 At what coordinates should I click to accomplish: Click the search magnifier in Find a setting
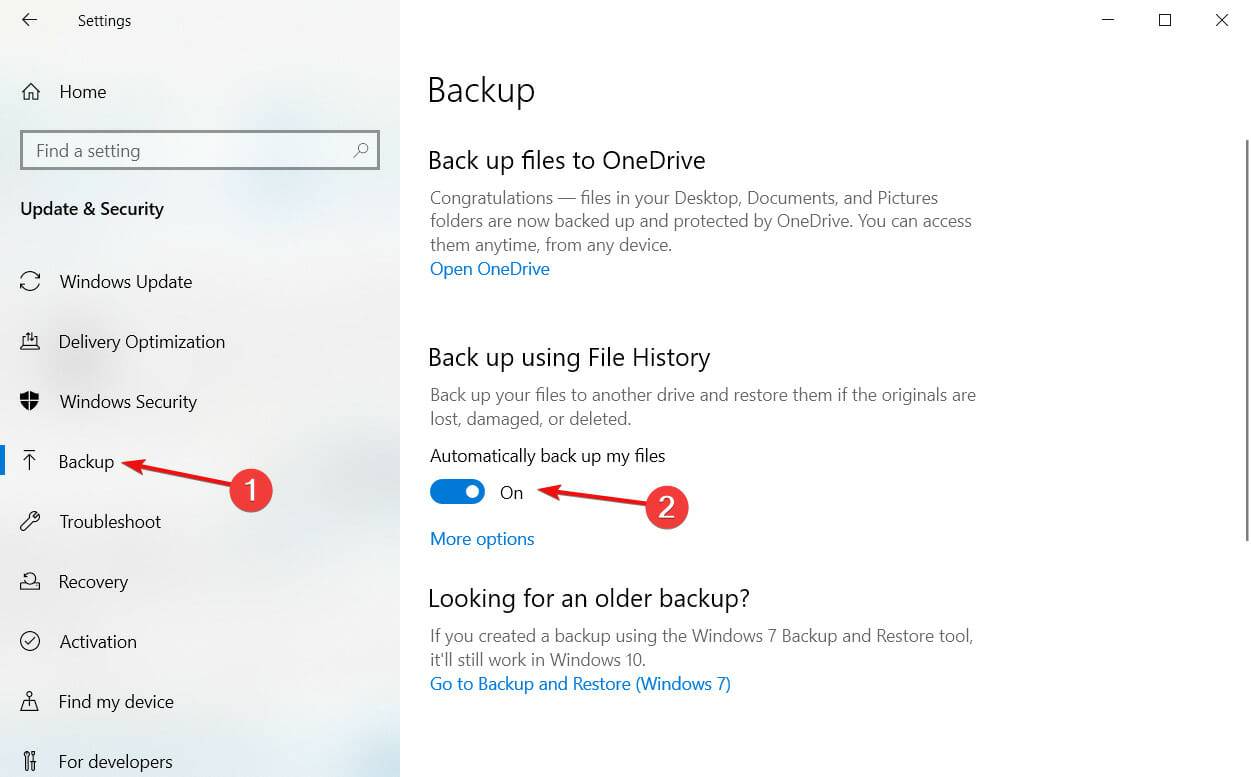pos(360,150)
